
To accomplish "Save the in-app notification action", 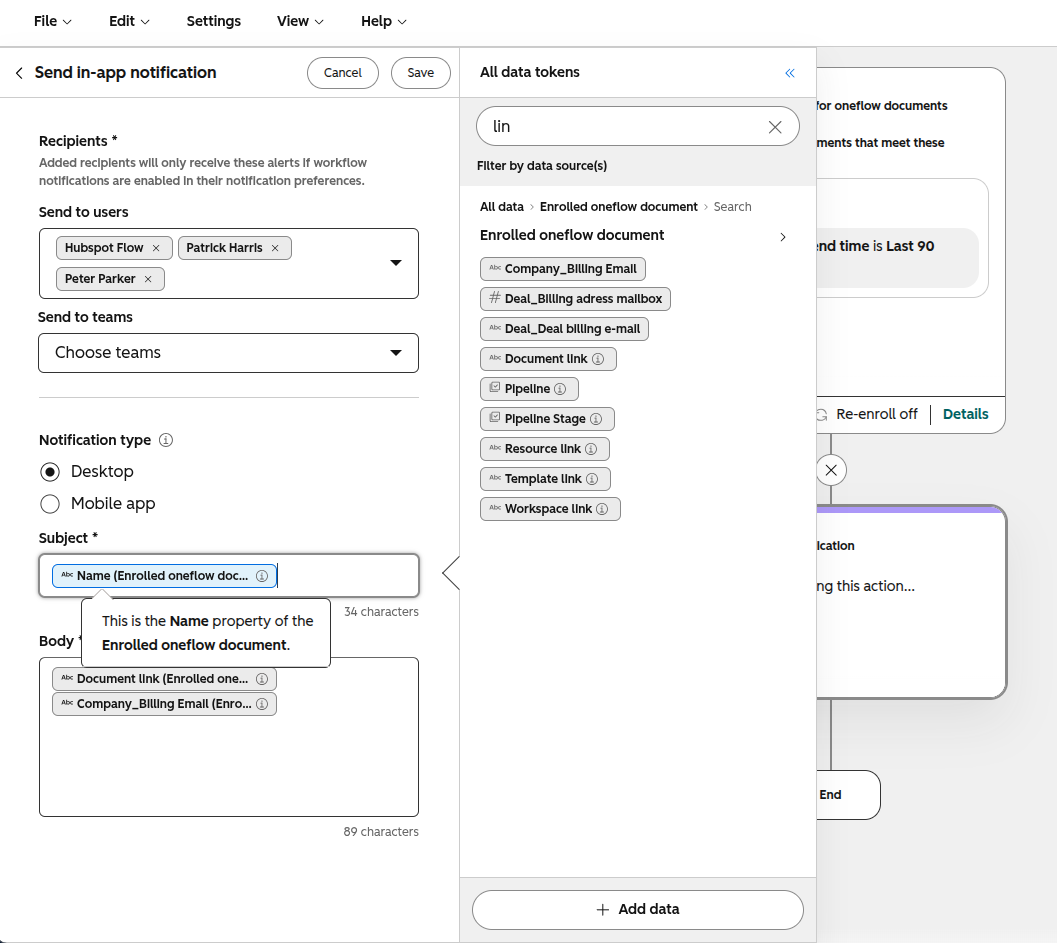I will tap(421, 73).
